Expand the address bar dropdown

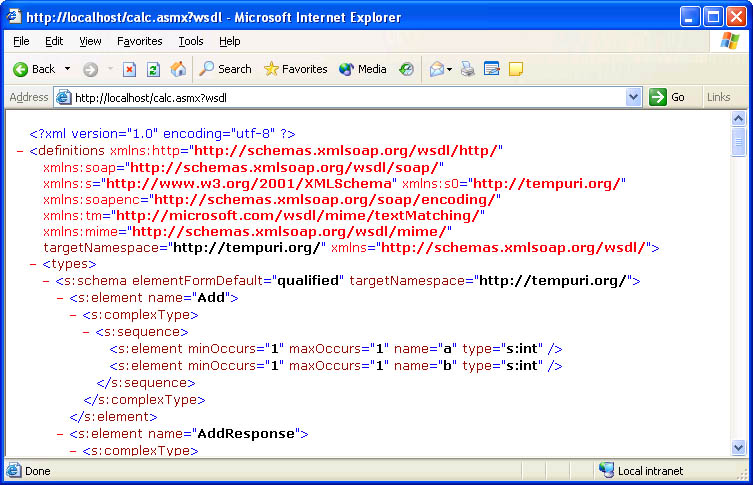point(633,97)
